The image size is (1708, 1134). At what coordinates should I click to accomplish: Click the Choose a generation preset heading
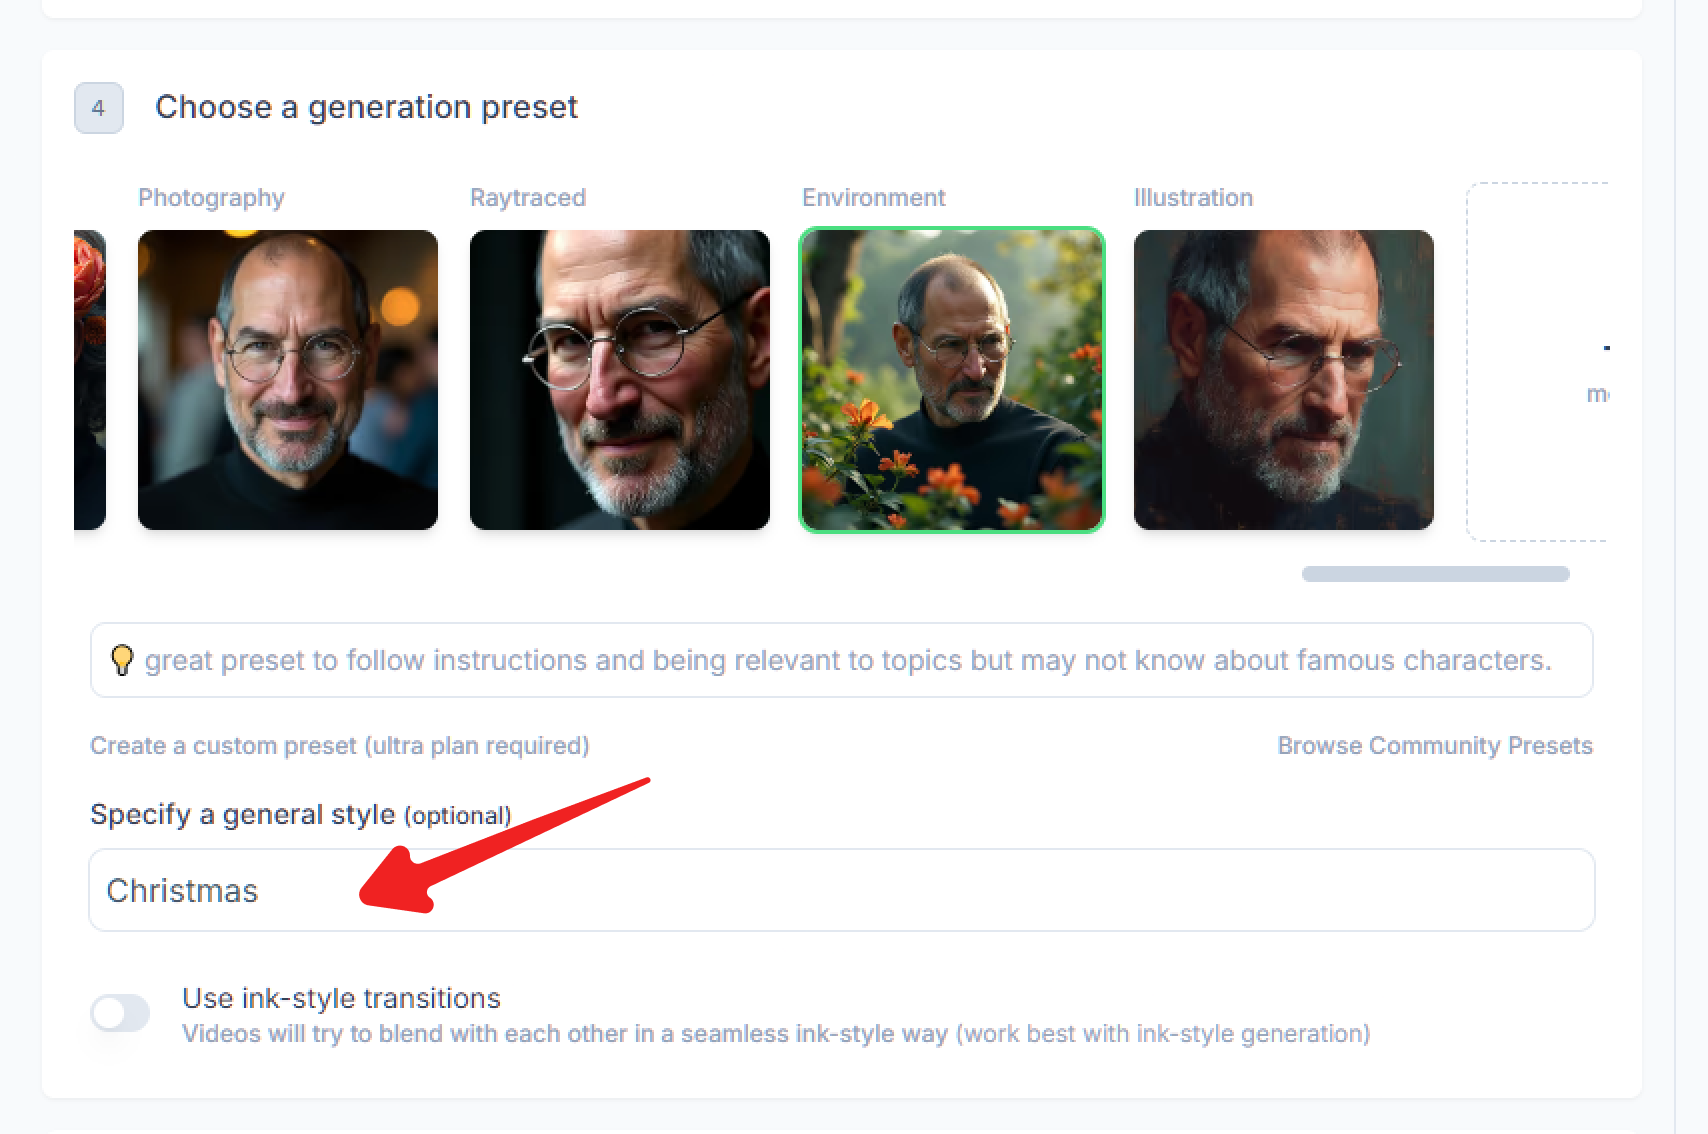click(x=366, y=107)
